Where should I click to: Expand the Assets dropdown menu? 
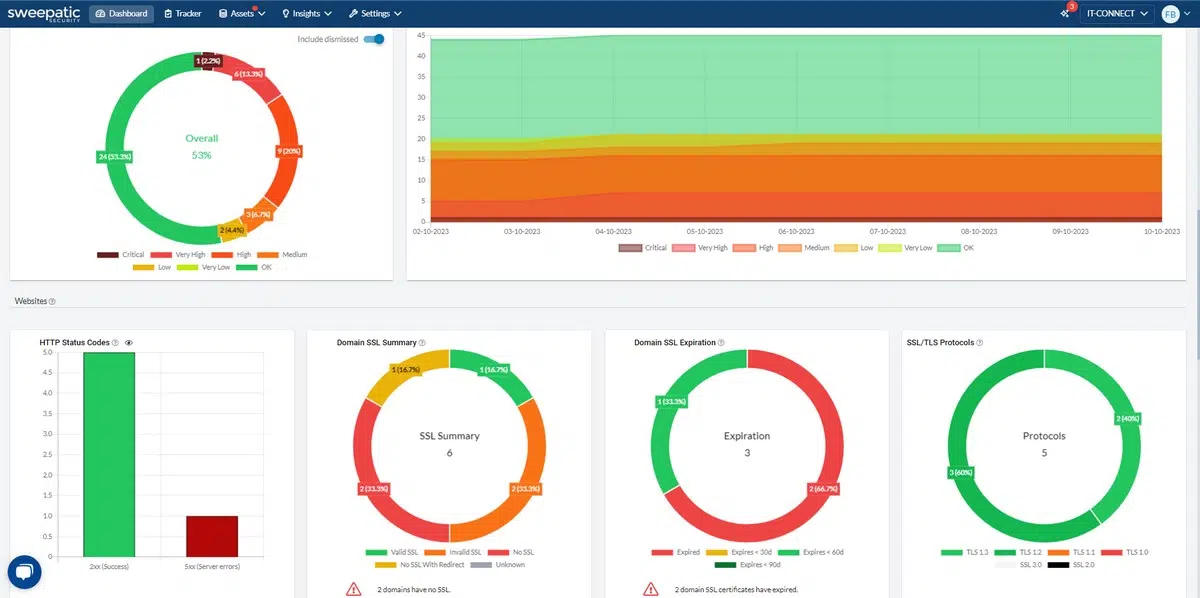pos(241,14)
